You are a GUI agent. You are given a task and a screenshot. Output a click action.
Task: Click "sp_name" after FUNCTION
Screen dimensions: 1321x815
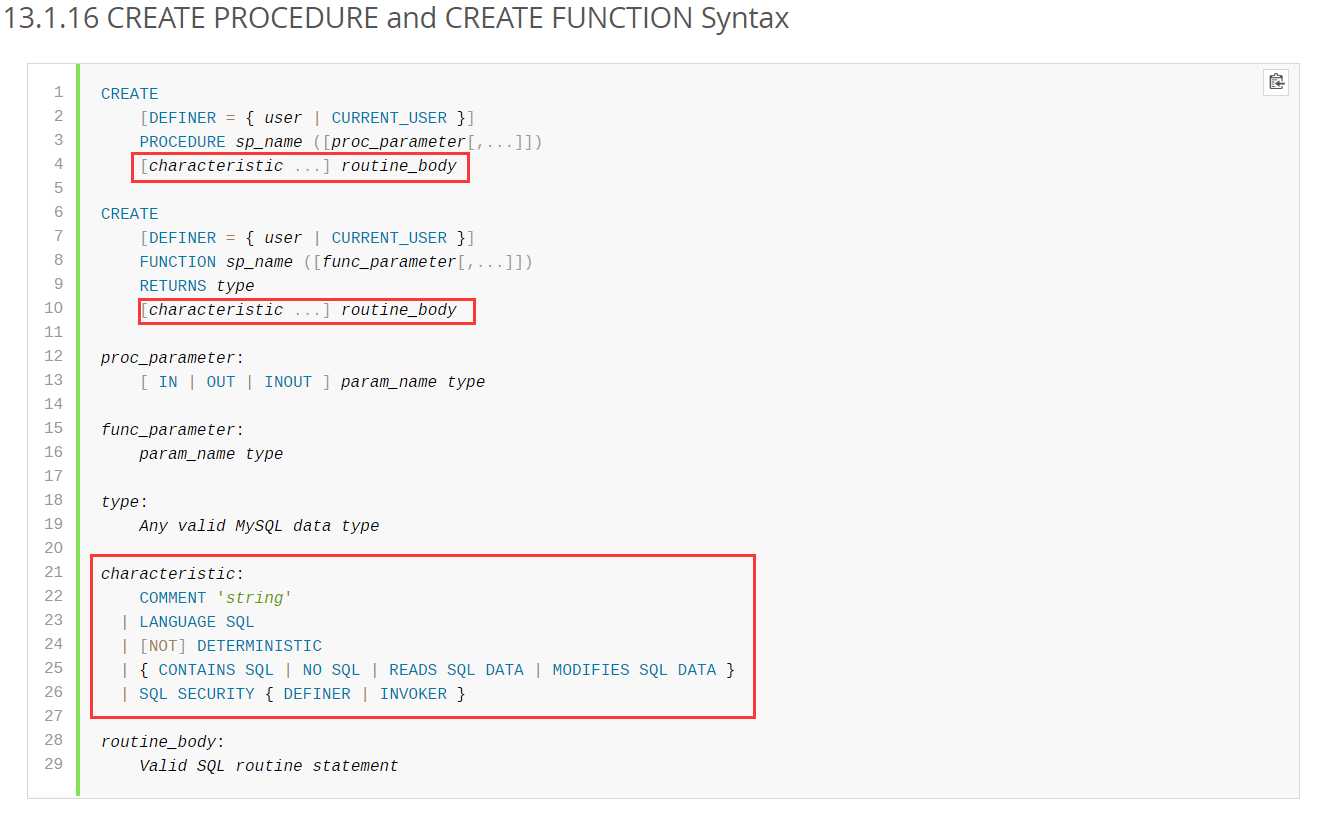click(x=260, y=262)
